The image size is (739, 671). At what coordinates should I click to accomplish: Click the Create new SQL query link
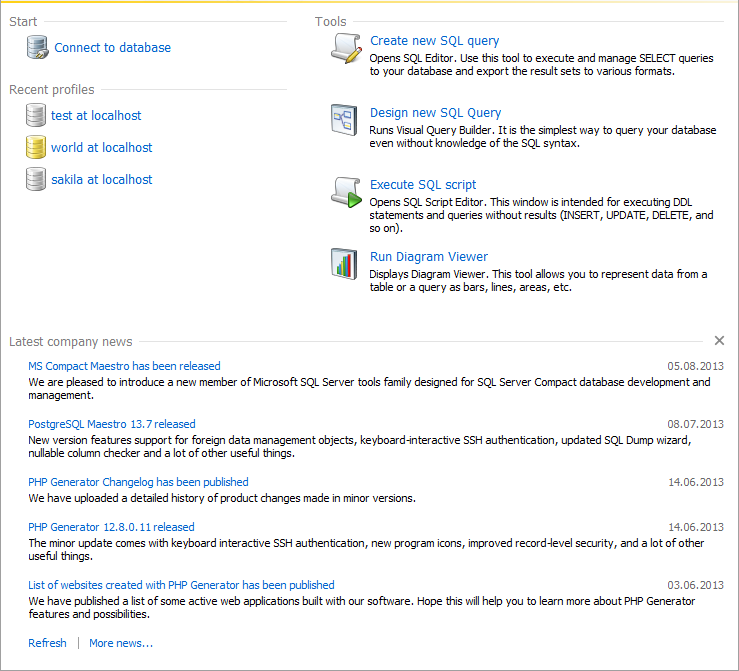434,41
